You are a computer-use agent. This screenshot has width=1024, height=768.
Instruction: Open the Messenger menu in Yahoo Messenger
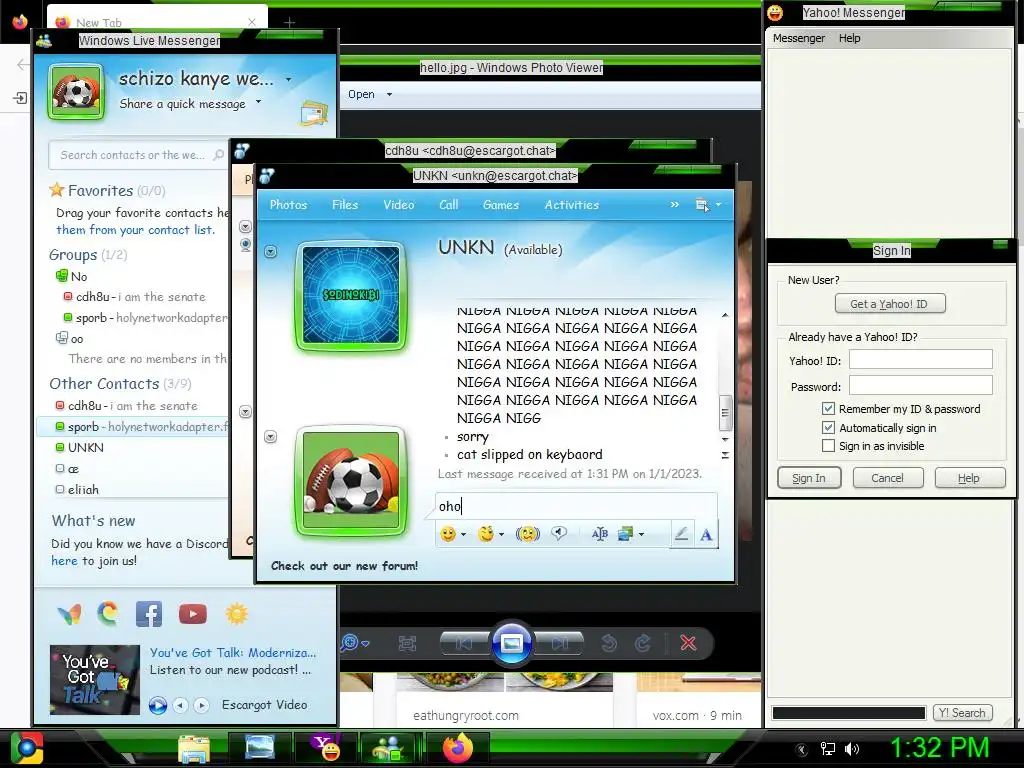coord(799,38)
